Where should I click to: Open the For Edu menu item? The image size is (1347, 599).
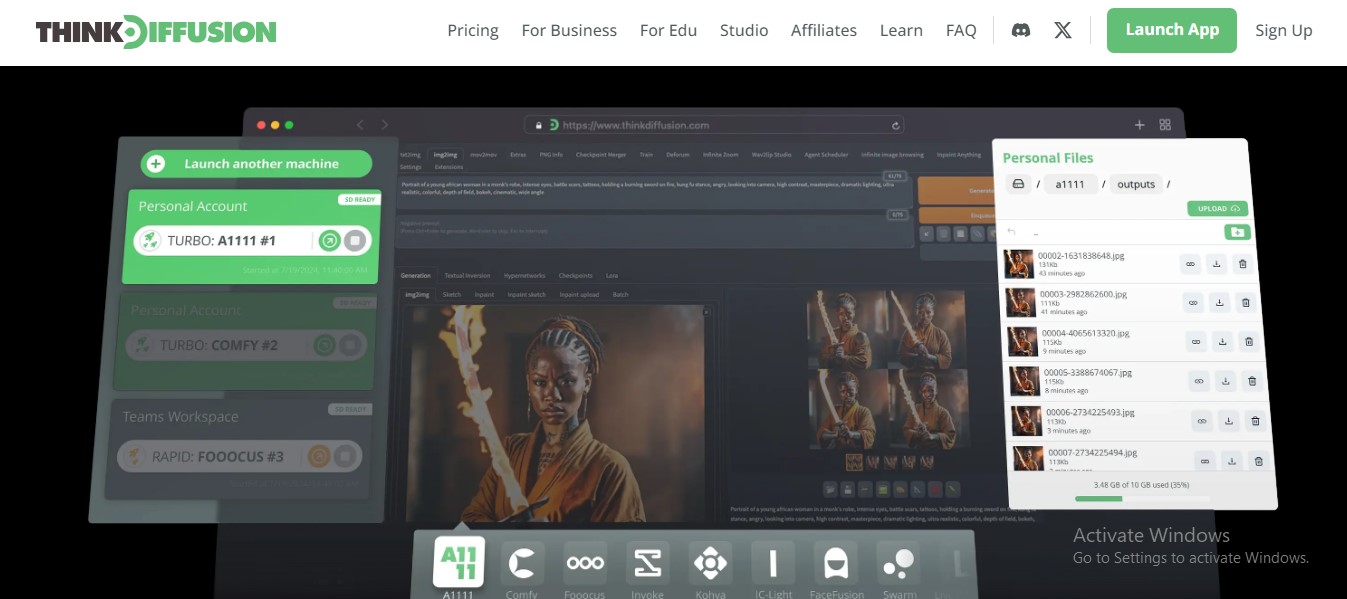pyautogui.click(x=668, y=30)
